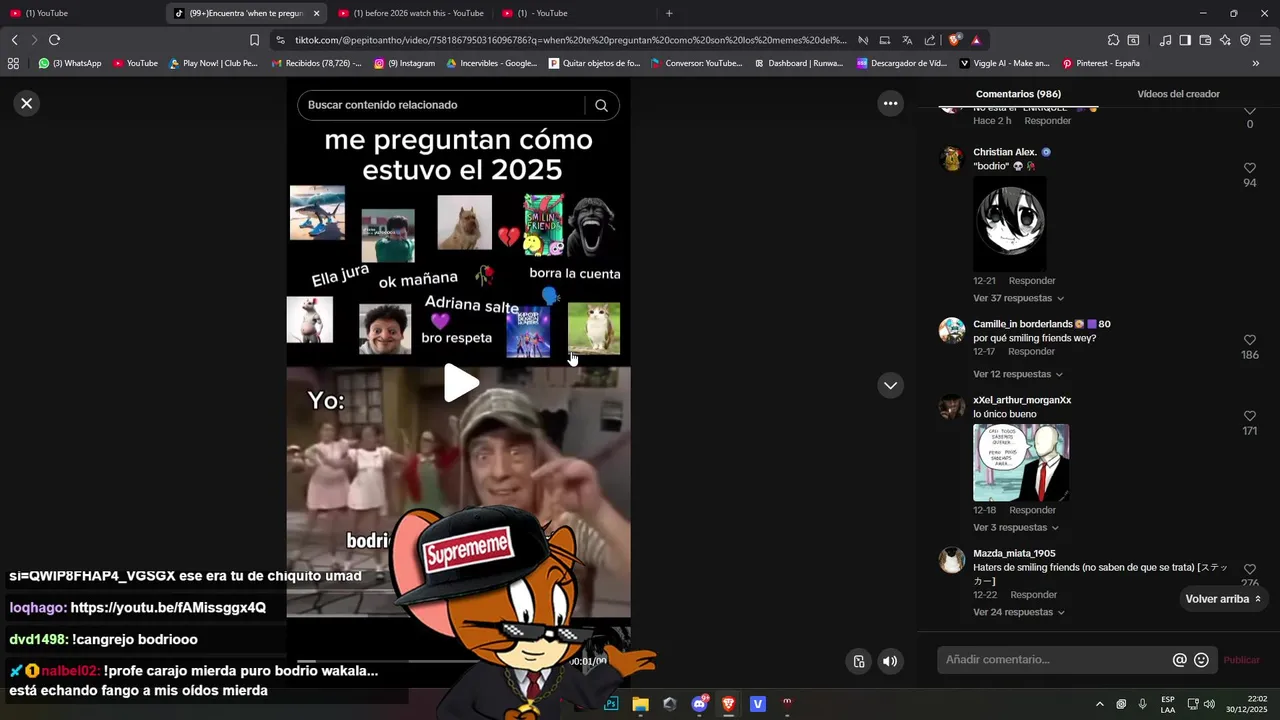Go back in browser history
This screenshot has width=1280, height=720.
click(x=14, y=40)
